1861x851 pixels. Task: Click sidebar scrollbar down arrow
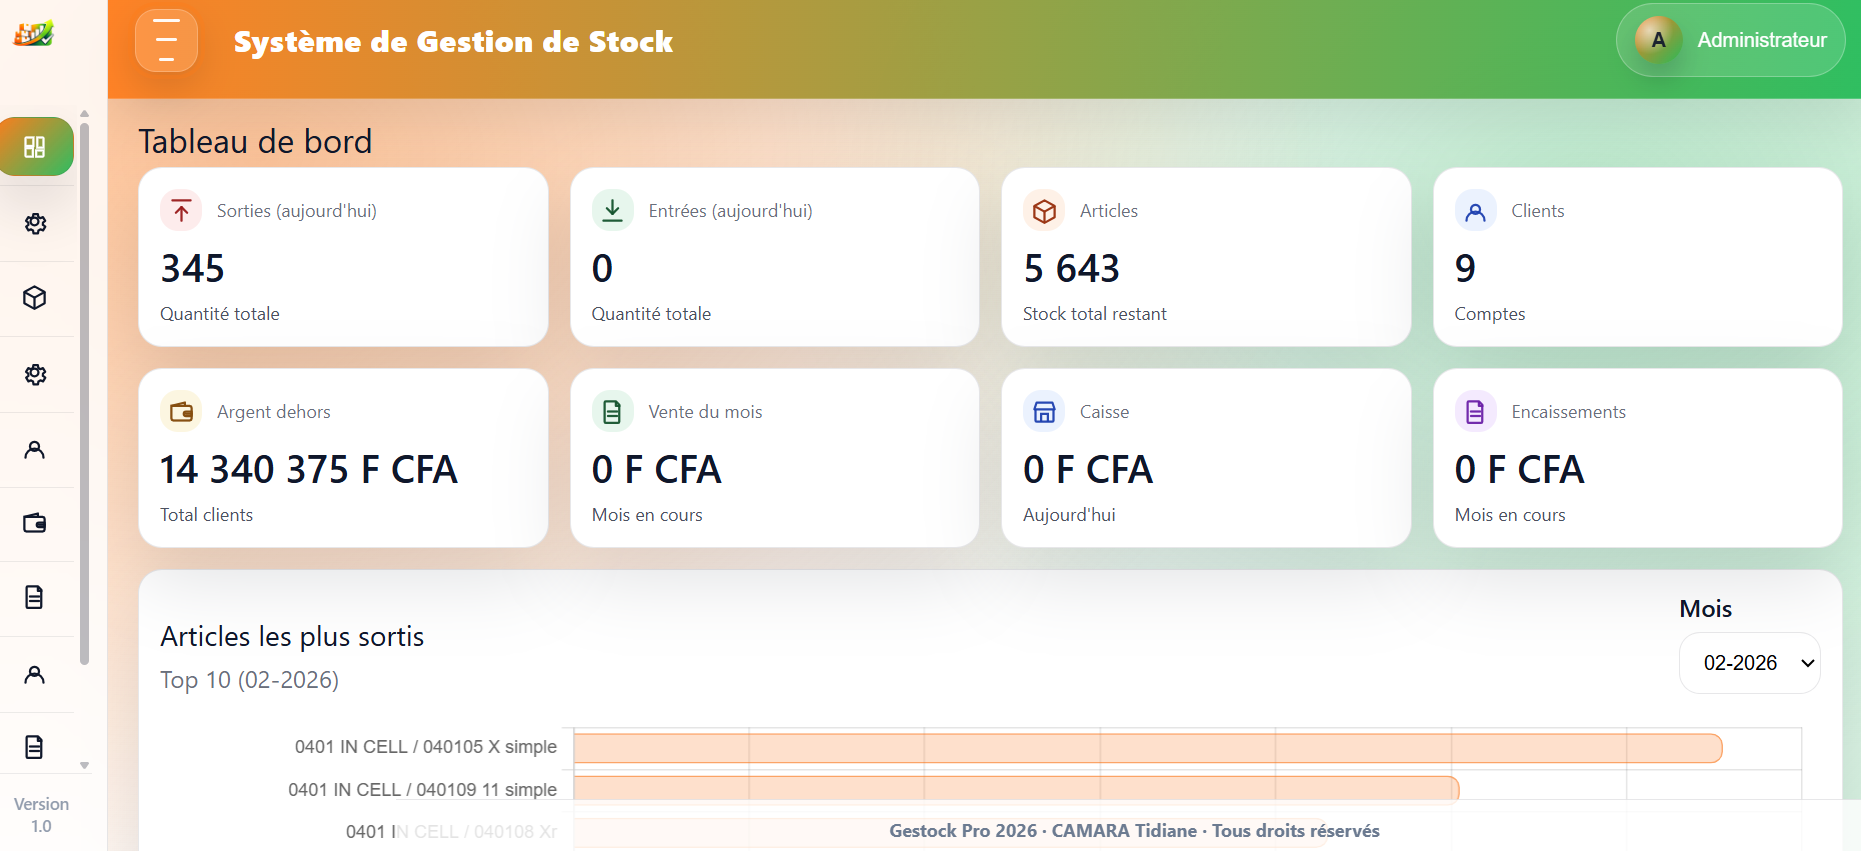tap(85, 765)
